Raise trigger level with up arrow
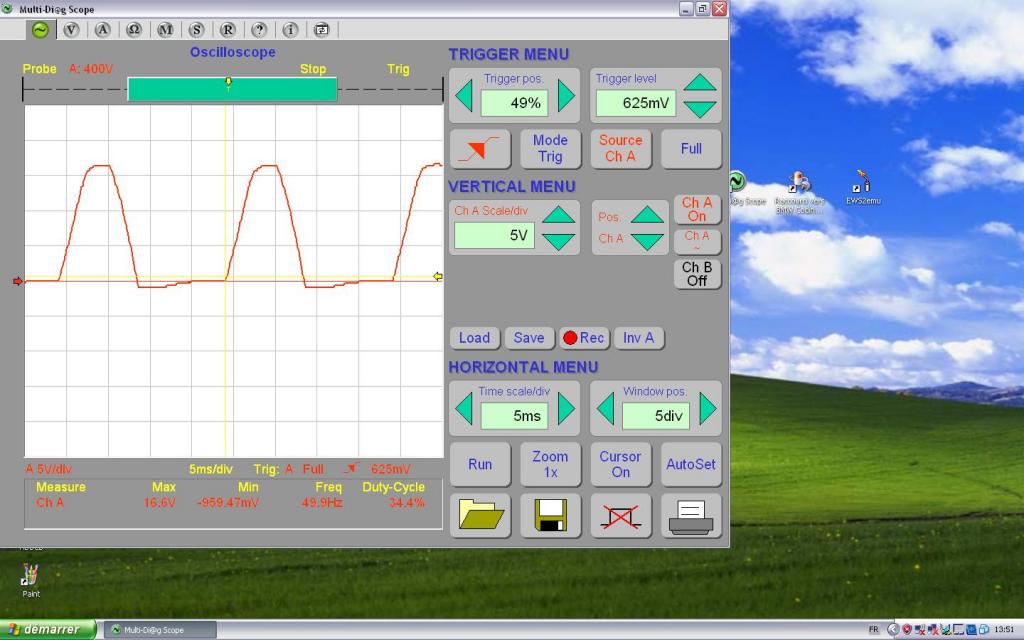Screen dimensions: 1024x640 700,82
